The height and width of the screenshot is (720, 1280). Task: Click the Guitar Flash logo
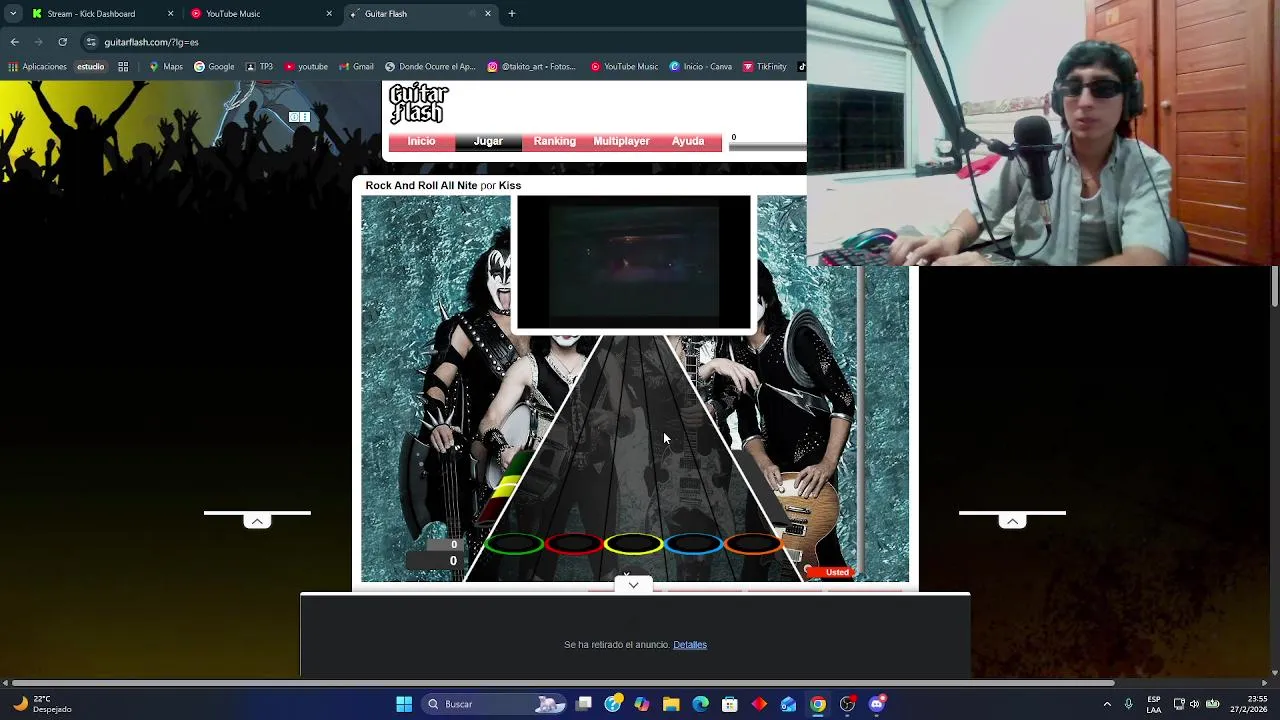tap(418, 104)
